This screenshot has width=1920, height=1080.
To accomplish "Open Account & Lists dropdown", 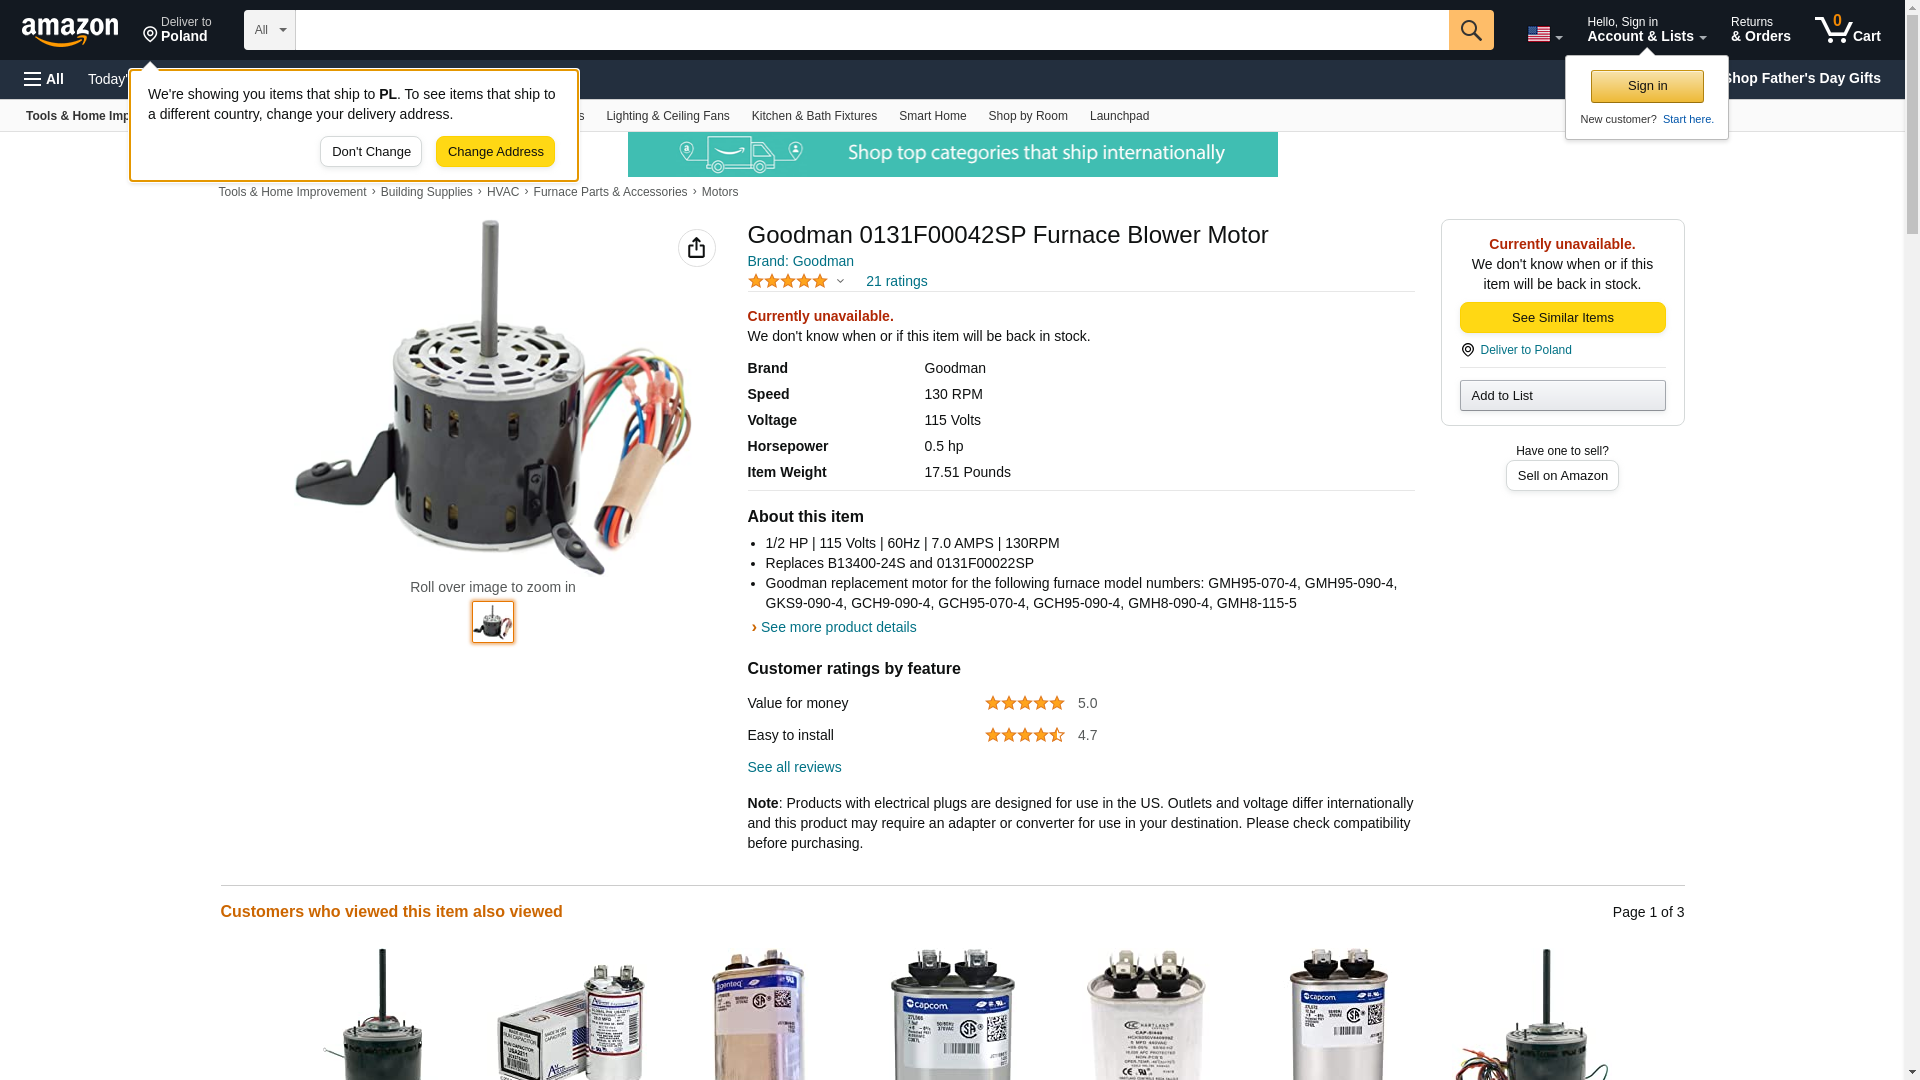I will click(1646, 30).
